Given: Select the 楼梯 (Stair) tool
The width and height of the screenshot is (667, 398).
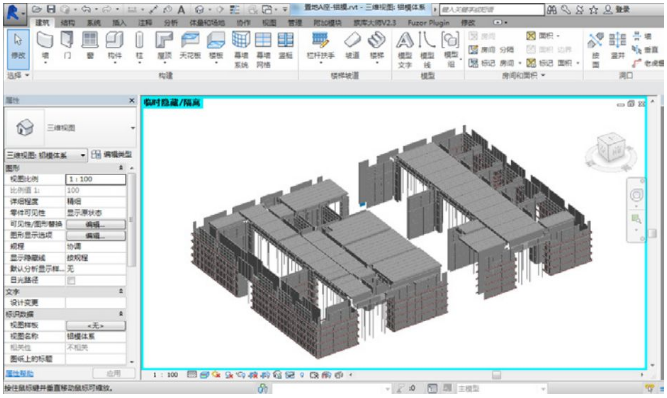Looking at the screenshot, I should pos(376,46).
